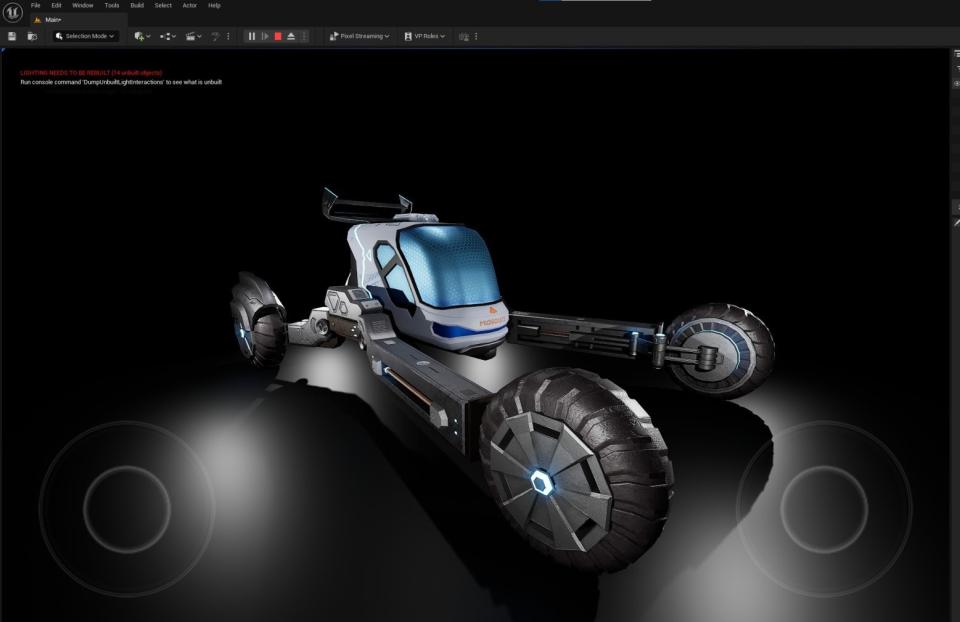Screen dimensions: 960x622
Task: Open the Tools menu
Action: [x=112, y=5]
